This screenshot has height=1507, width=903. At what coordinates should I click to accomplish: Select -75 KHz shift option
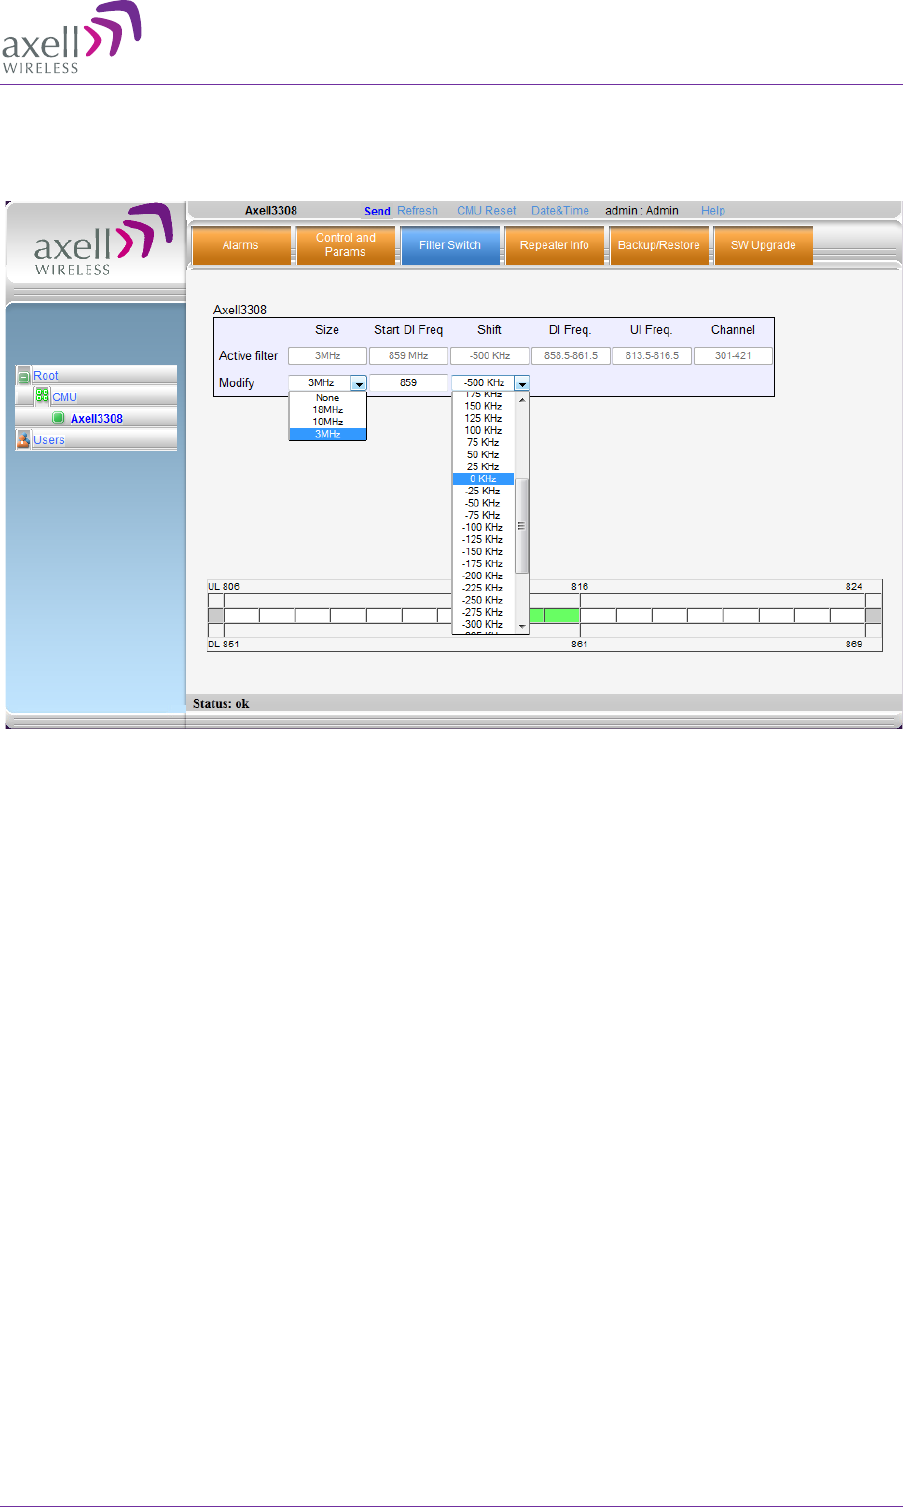[x=483, y=515]
